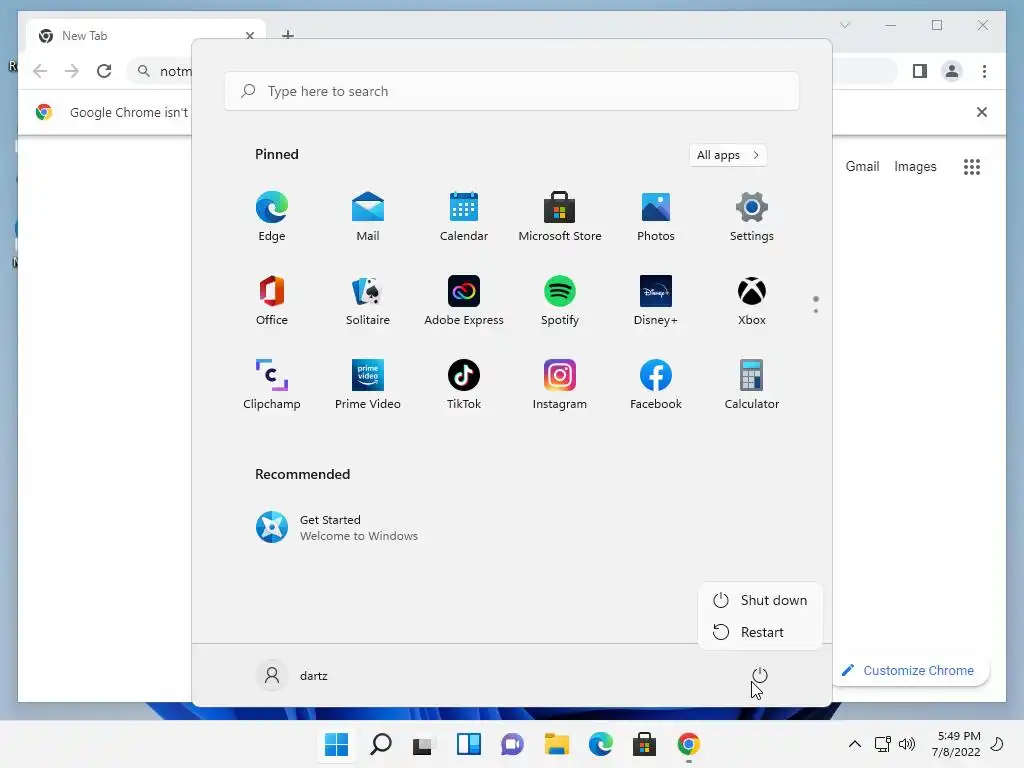The image size is (1024, 768).
Task: Switch to Chrome from the taskbar
Action: tap(689, 744)
